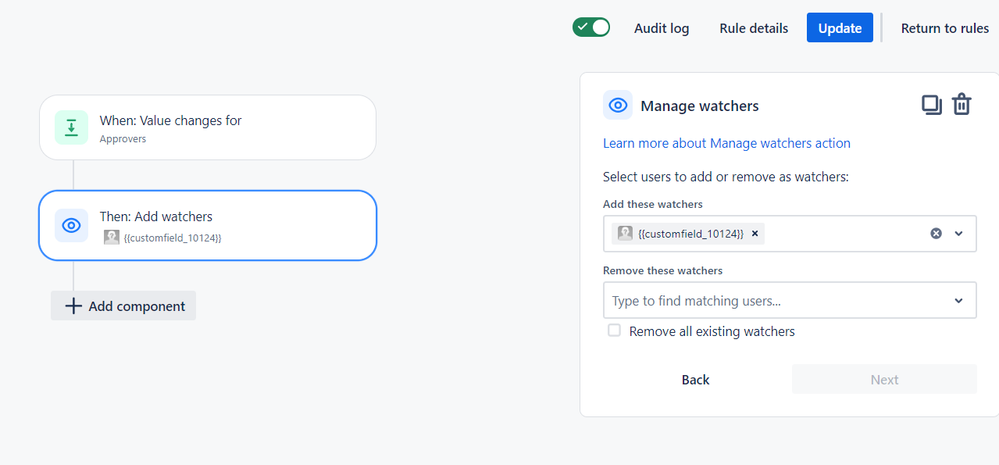This screenshot has height=465, width=999.
Task: Click the blue Update button
Action: click(840, 28)
